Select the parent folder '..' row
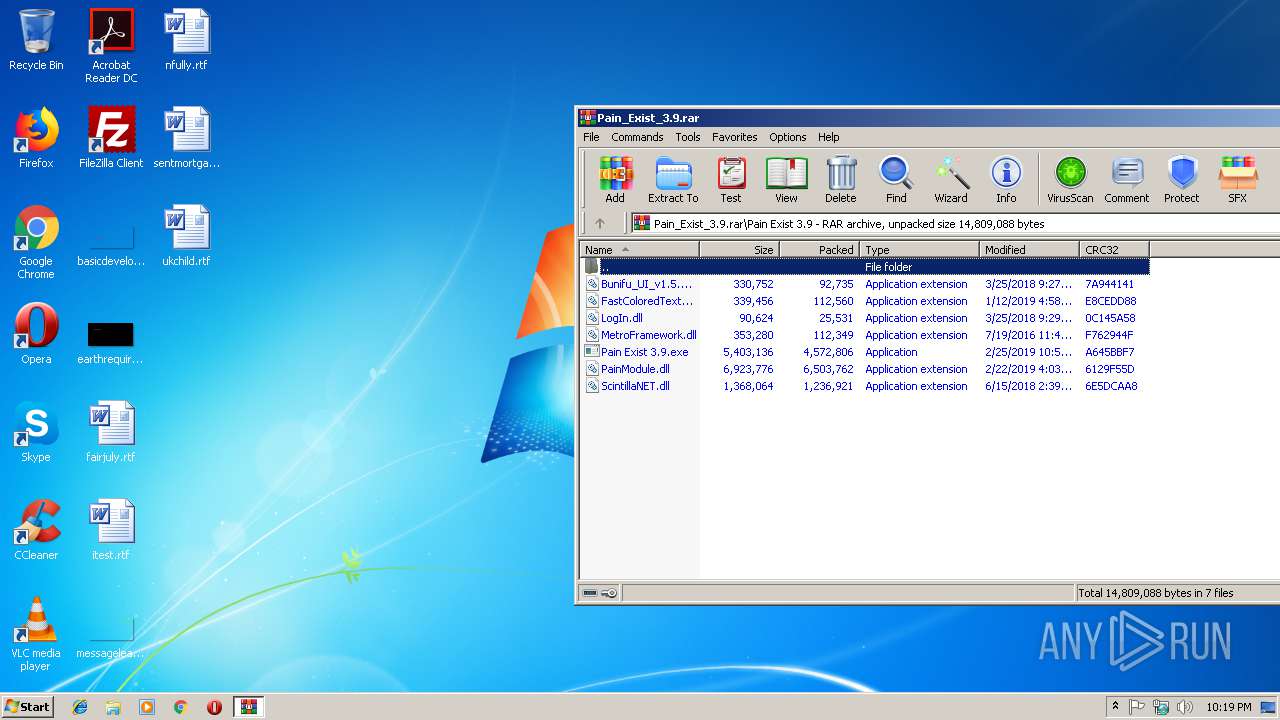Viewport: 1280px width, 720px height. click(865, 267)
